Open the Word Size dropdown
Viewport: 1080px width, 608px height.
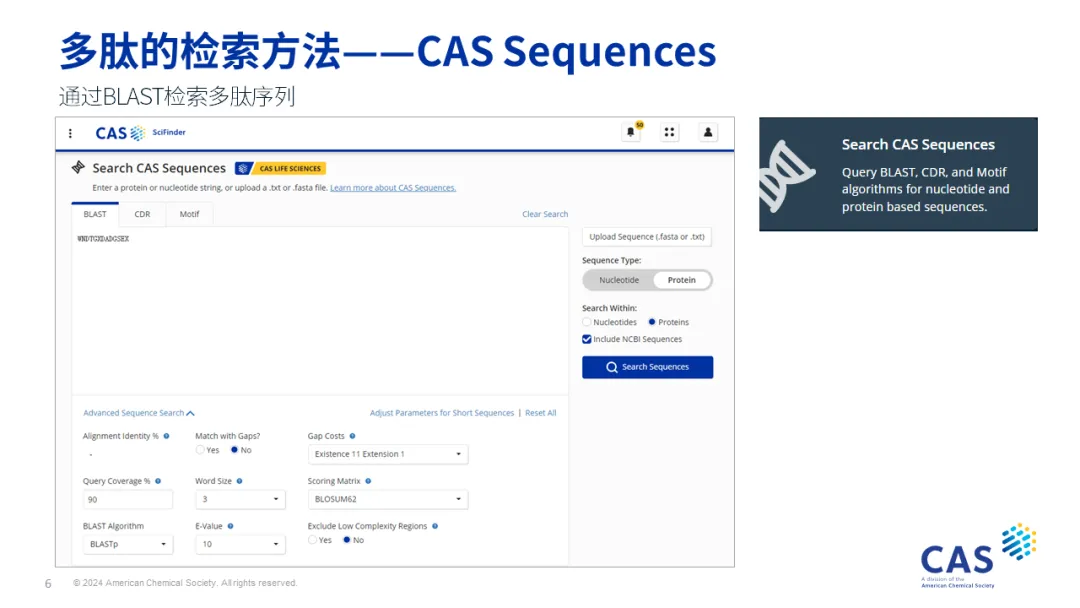coord(240,499)
